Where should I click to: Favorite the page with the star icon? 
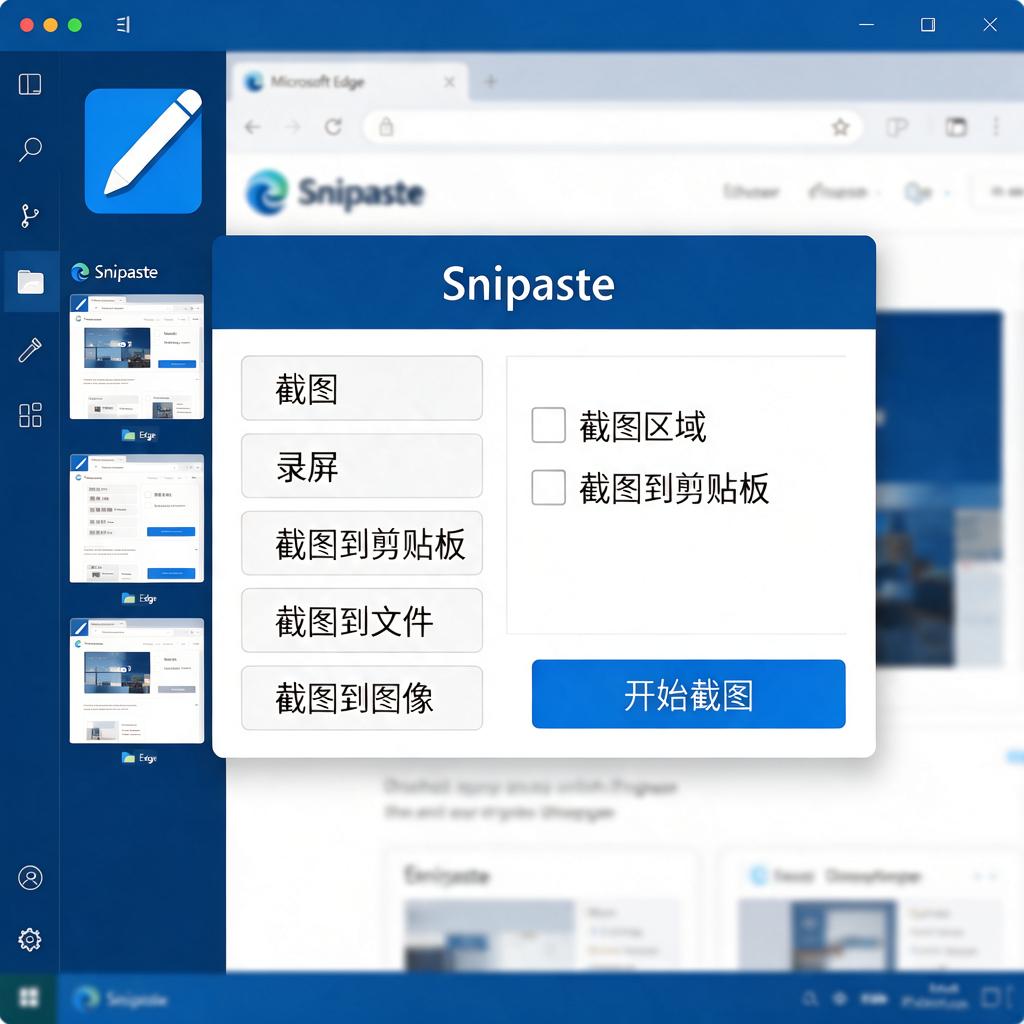[x=840, y=127]
